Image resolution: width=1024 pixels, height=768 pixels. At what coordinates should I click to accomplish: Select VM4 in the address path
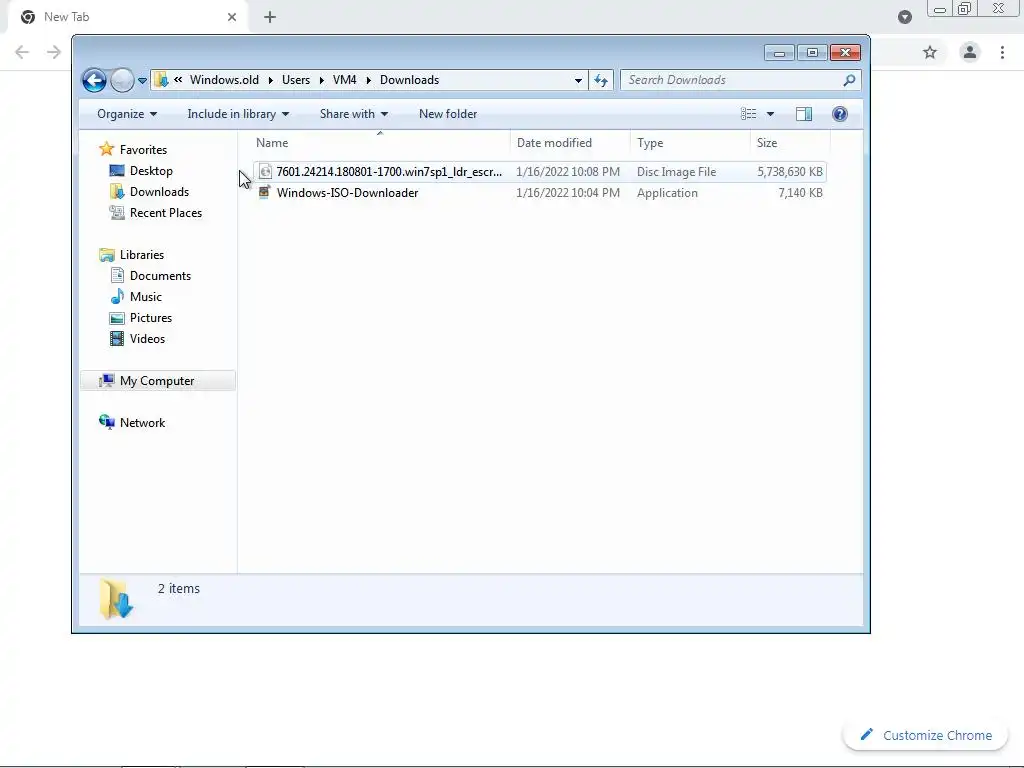(x=344, y=80)
